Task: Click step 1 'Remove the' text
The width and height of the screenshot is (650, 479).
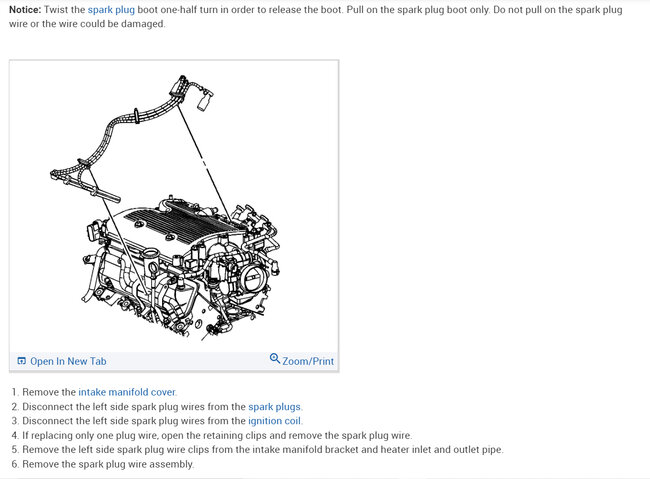Action: pos(49,392)
